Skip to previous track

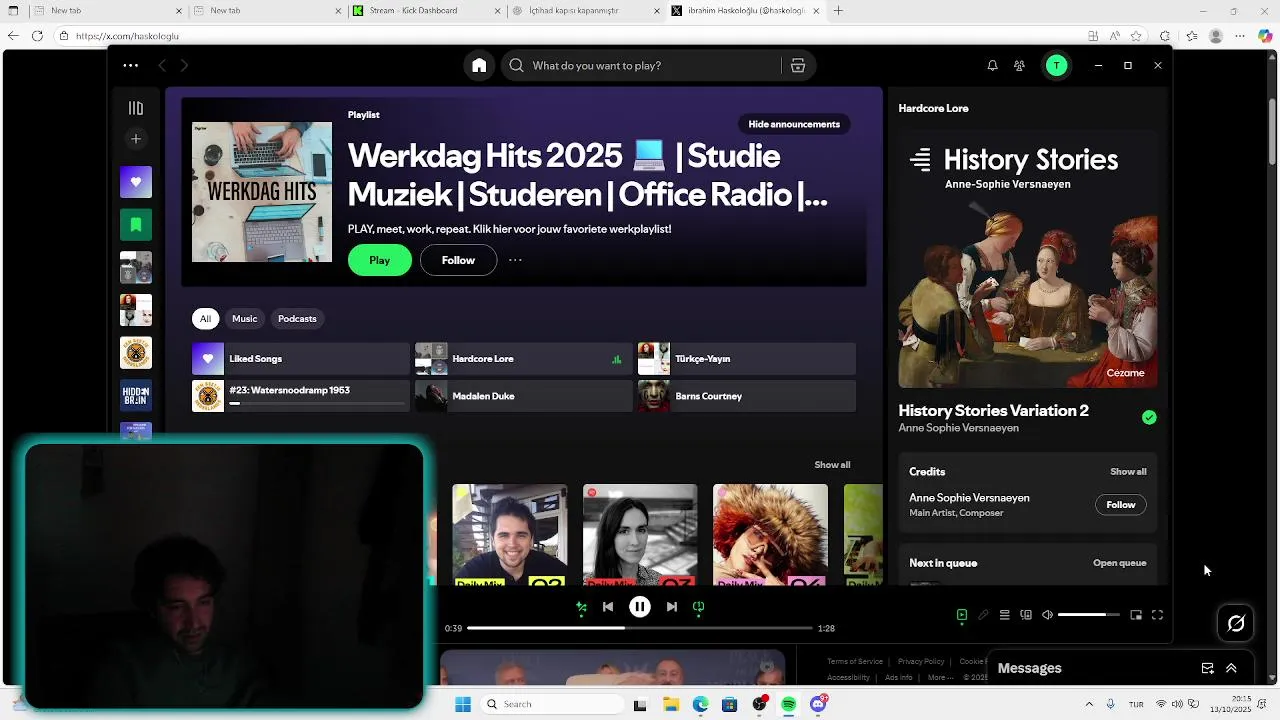tap(608, 606)
